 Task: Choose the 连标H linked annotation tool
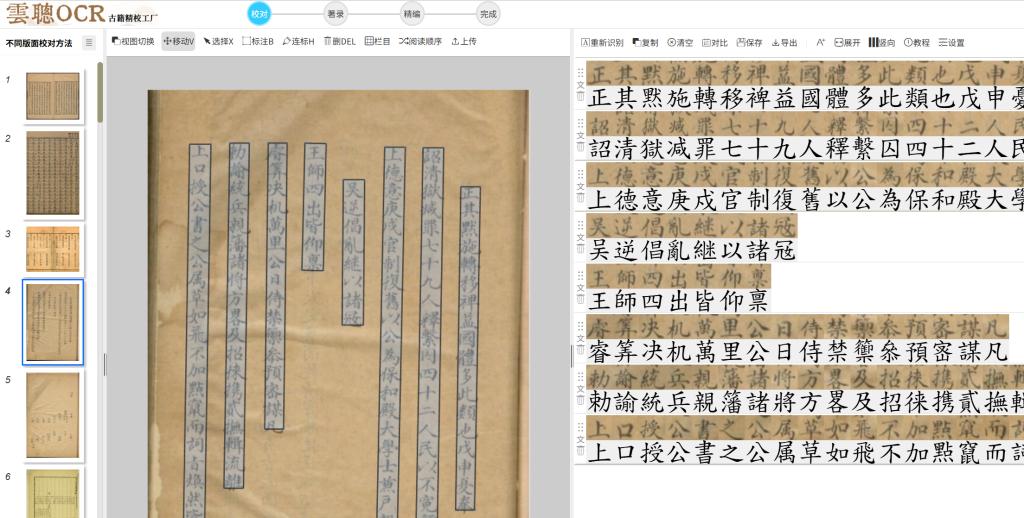click(x=298, y=41)
